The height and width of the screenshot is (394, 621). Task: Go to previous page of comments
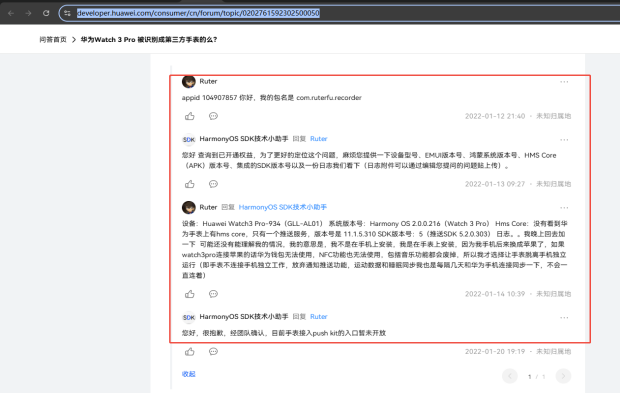pyautogui.click(x=510, y=376)
